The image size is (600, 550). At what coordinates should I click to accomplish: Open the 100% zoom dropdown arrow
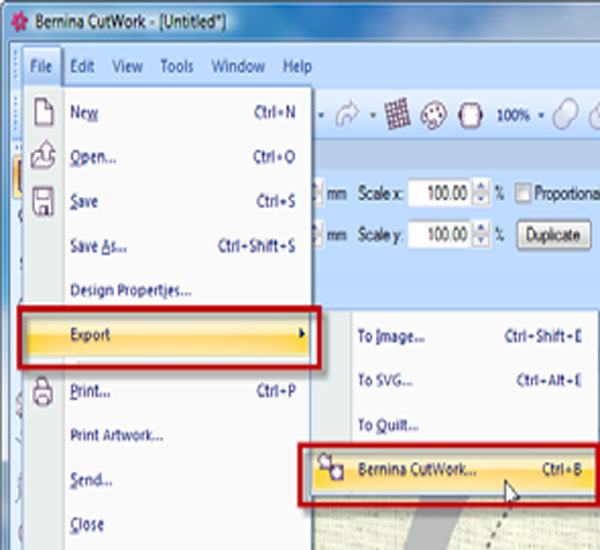(x=541, y=115)
